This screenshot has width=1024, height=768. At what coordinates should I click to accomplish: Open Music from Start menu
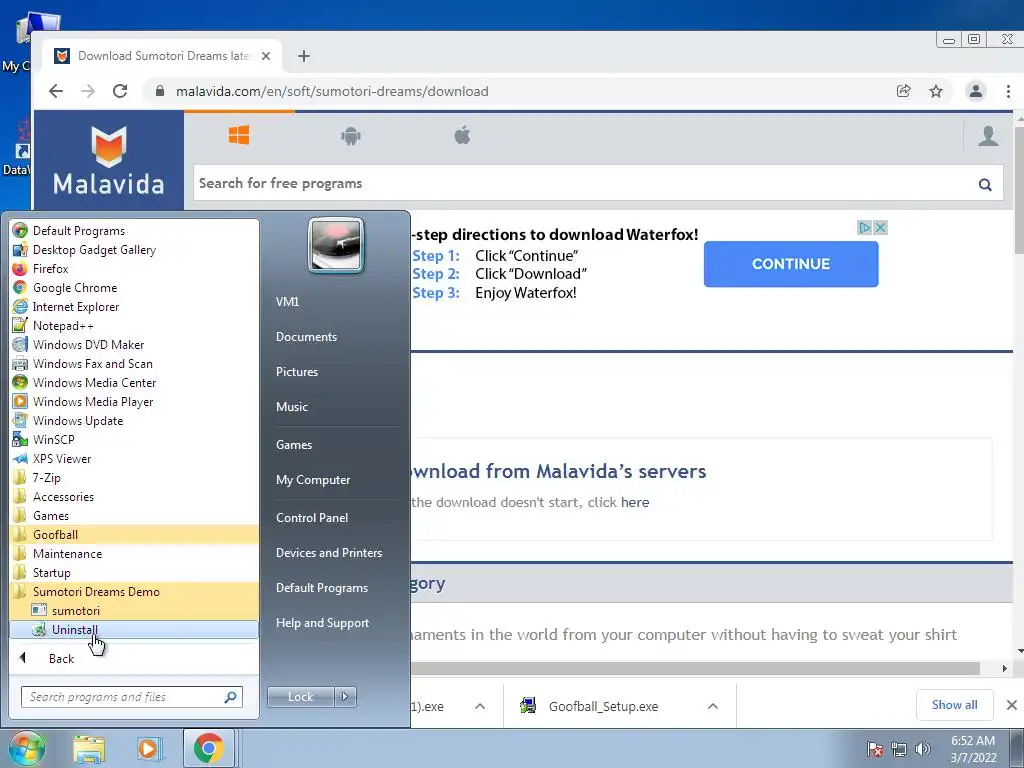tap(291, 406)
